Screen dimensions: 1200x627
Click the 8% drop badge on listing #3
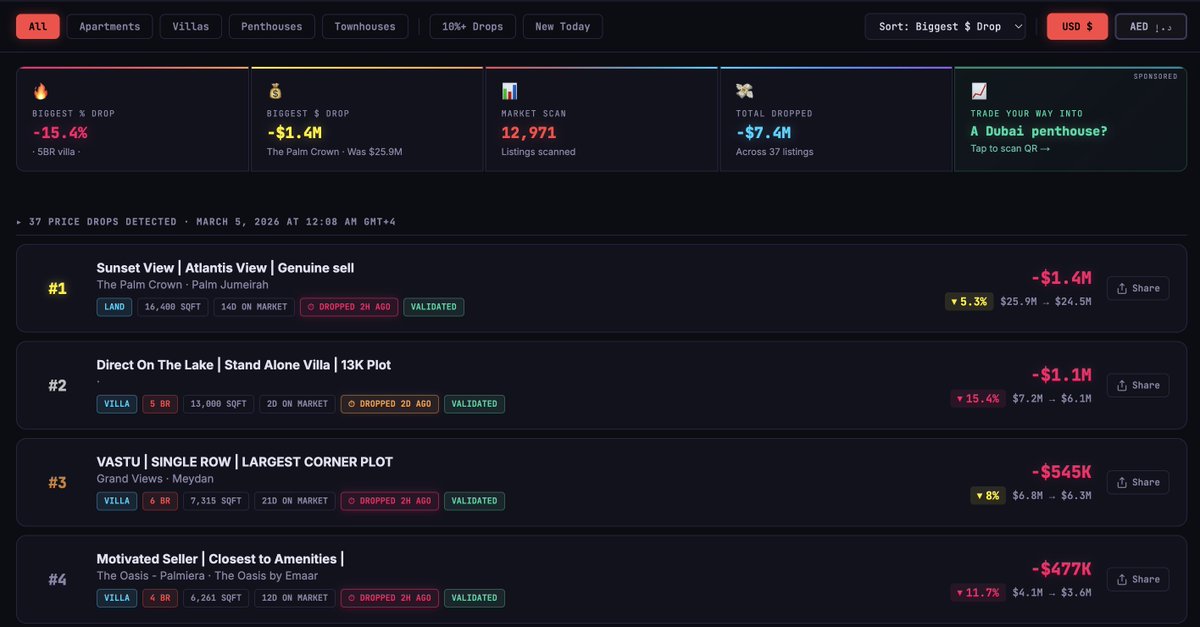pos(988,495)
